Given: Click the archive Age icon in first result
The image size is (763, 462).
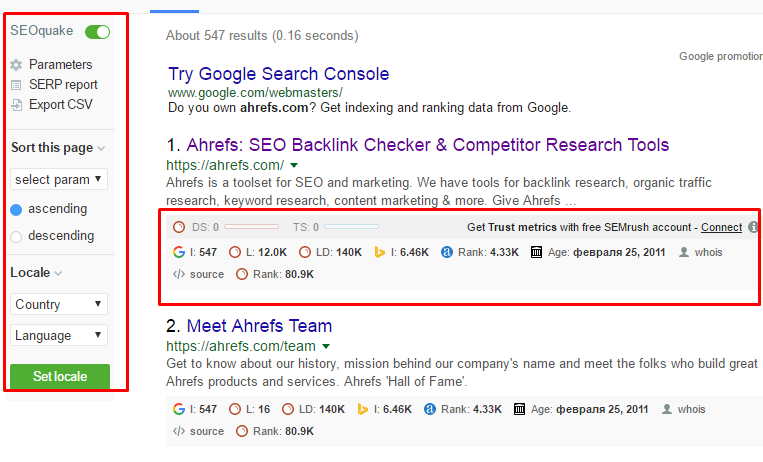Looking at the screenshot, I should click(x=536, y=252).
